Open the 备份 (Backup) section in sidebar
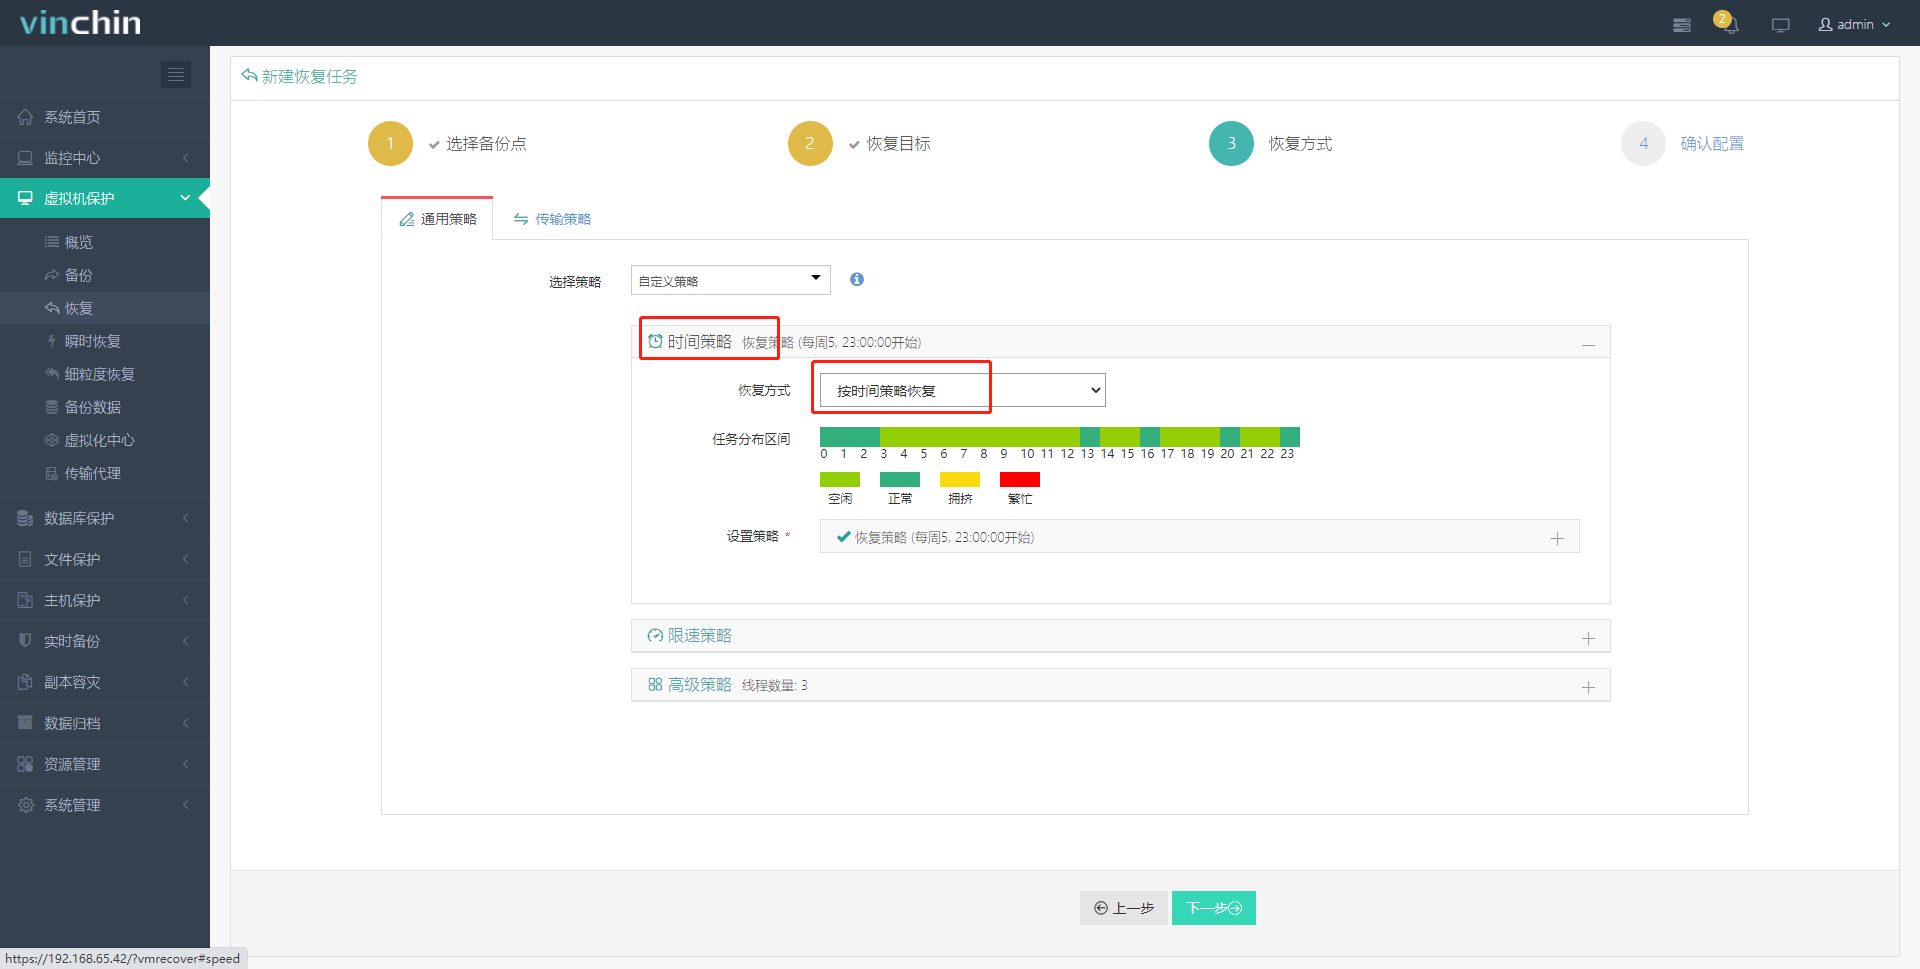 coord(78,275)
